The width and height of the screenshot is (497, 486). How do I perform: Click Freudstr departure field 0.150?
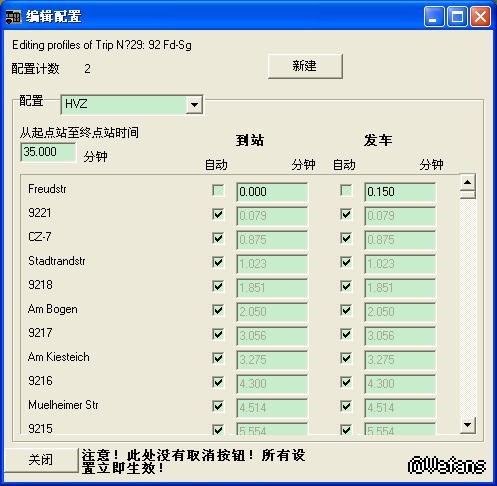coord(400,192)
